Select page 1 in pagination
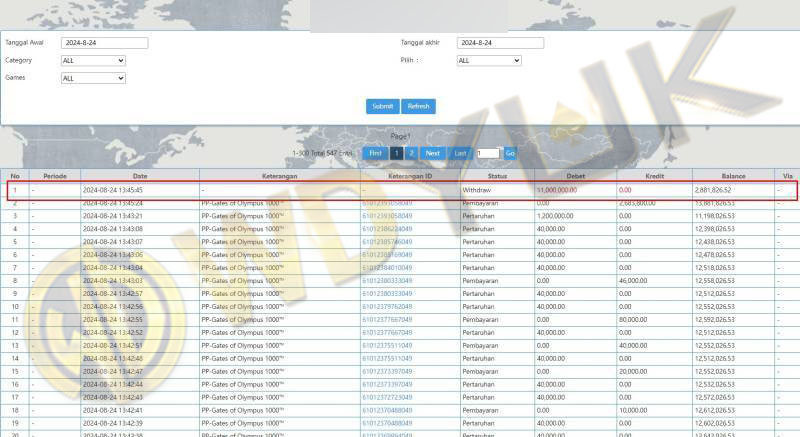Image resolution: width=800 pixels, height=437 pixels. (x=396, y=153)
